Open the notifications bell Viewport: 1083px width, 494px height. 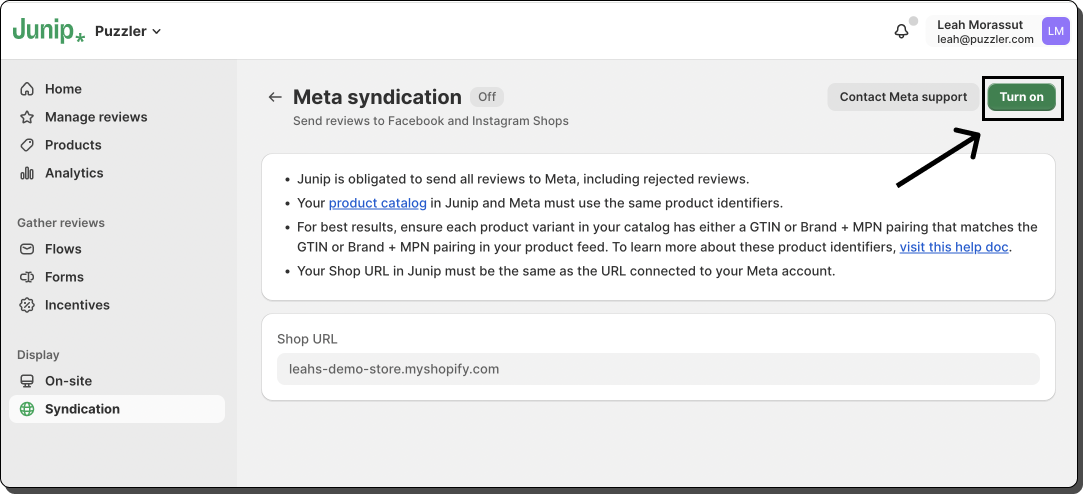[901, 31]
